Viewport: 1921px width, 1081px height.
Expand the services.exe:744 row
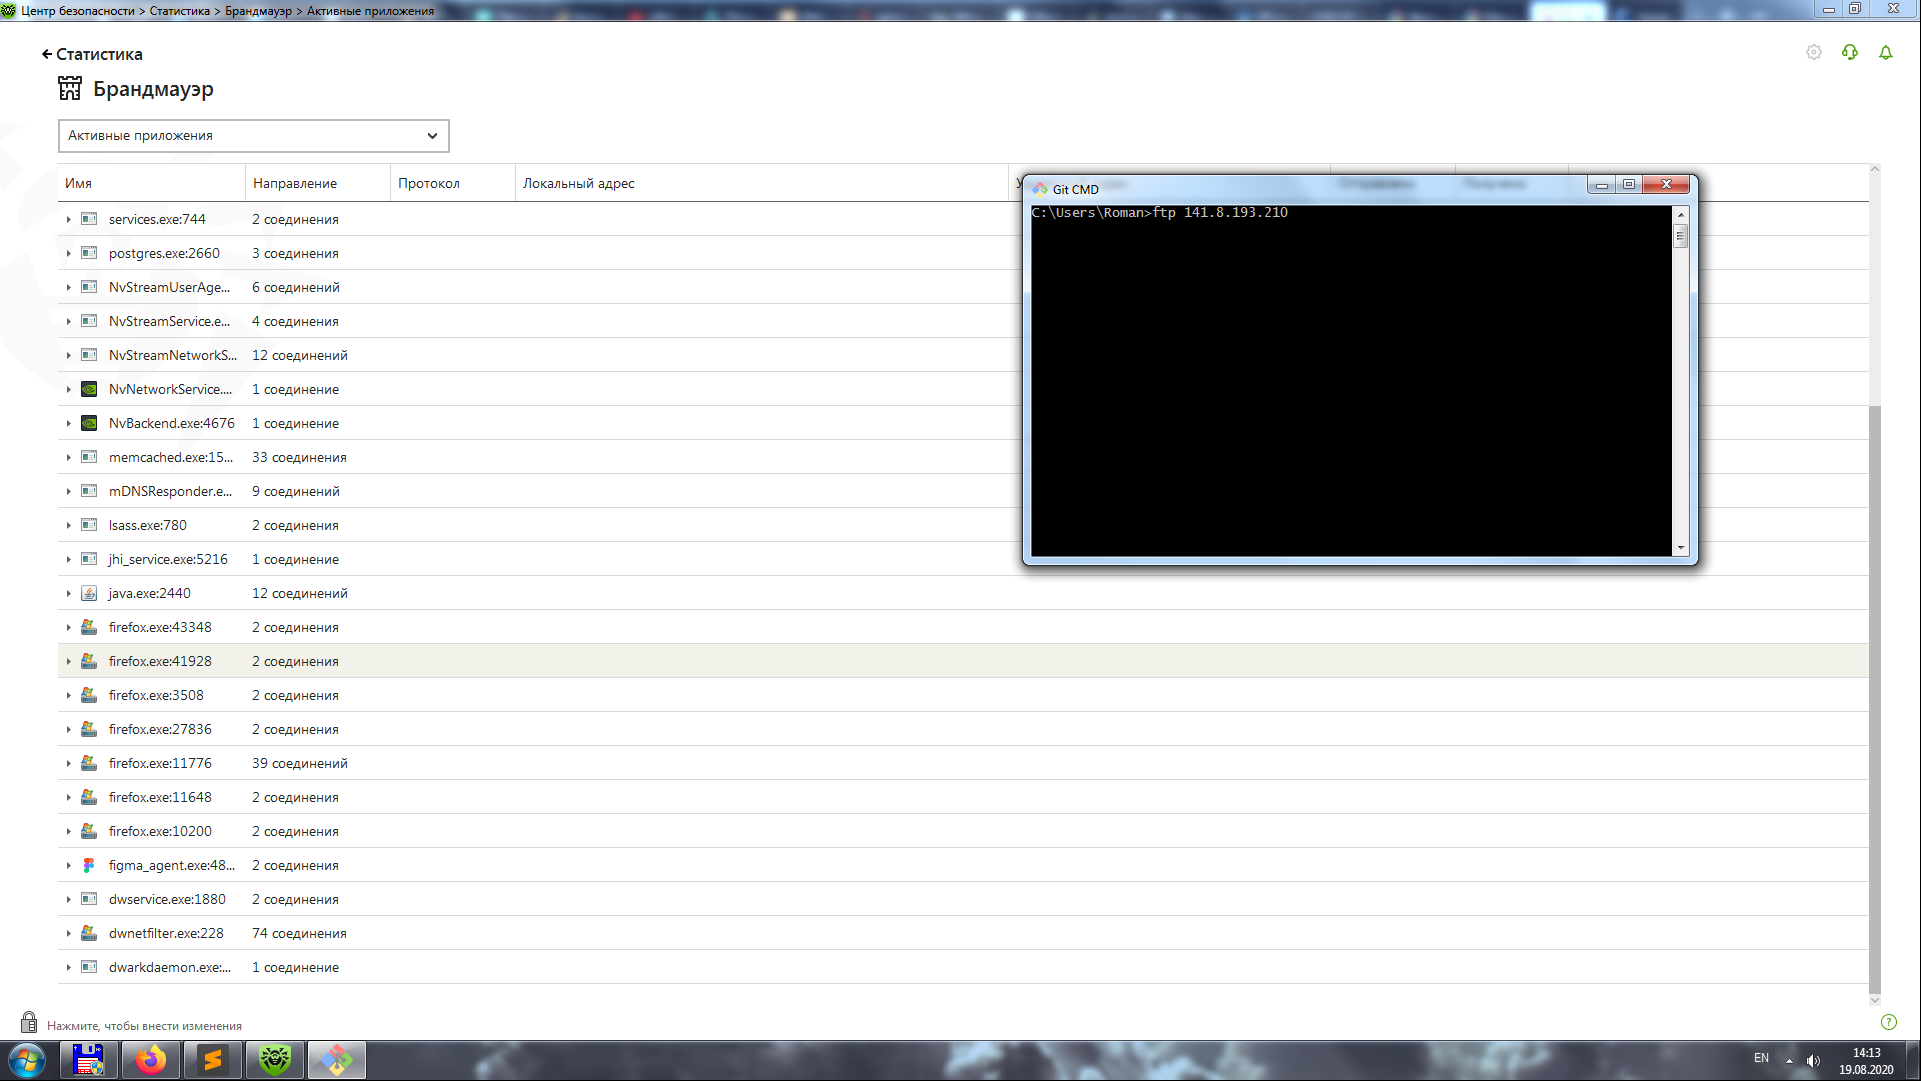click(x=69, y=219)
